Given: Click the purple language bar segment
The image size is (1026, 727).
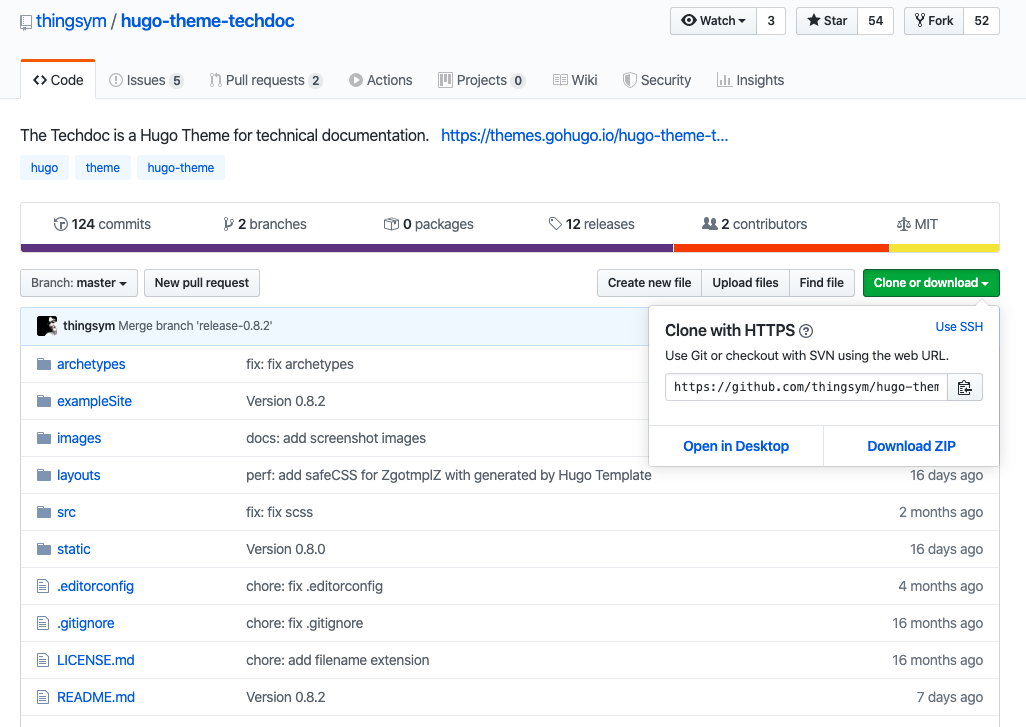Looking at the screenshot, I should pos(347,248).
